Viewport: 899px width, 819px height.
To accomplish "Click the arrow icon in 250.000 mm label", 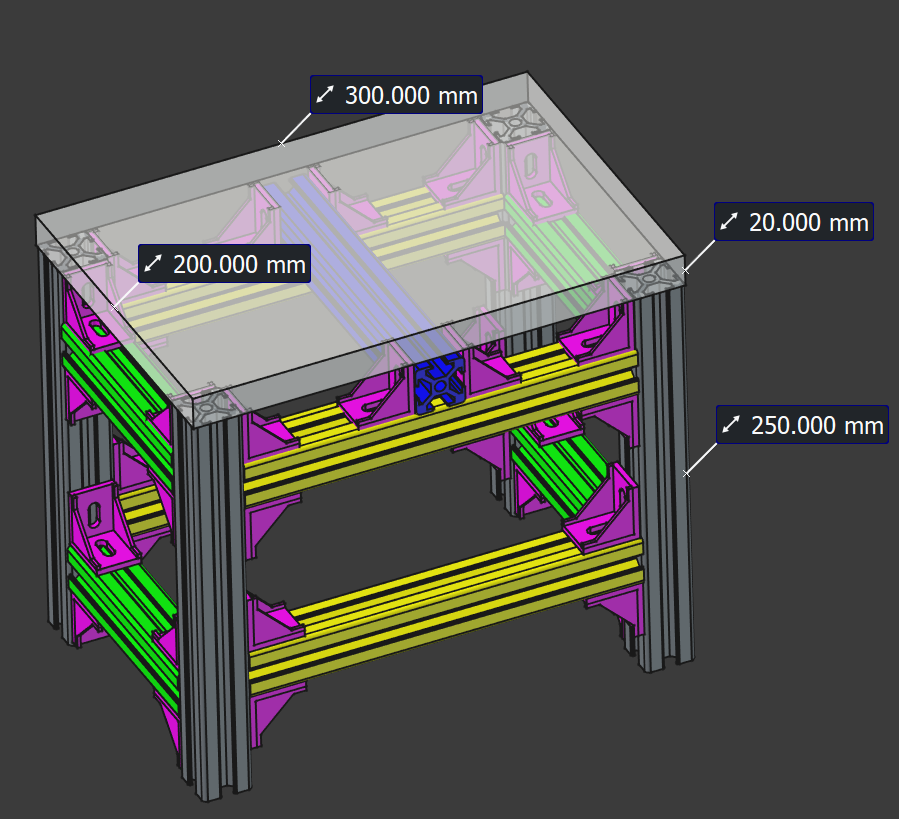I will [x=731, y=425].
